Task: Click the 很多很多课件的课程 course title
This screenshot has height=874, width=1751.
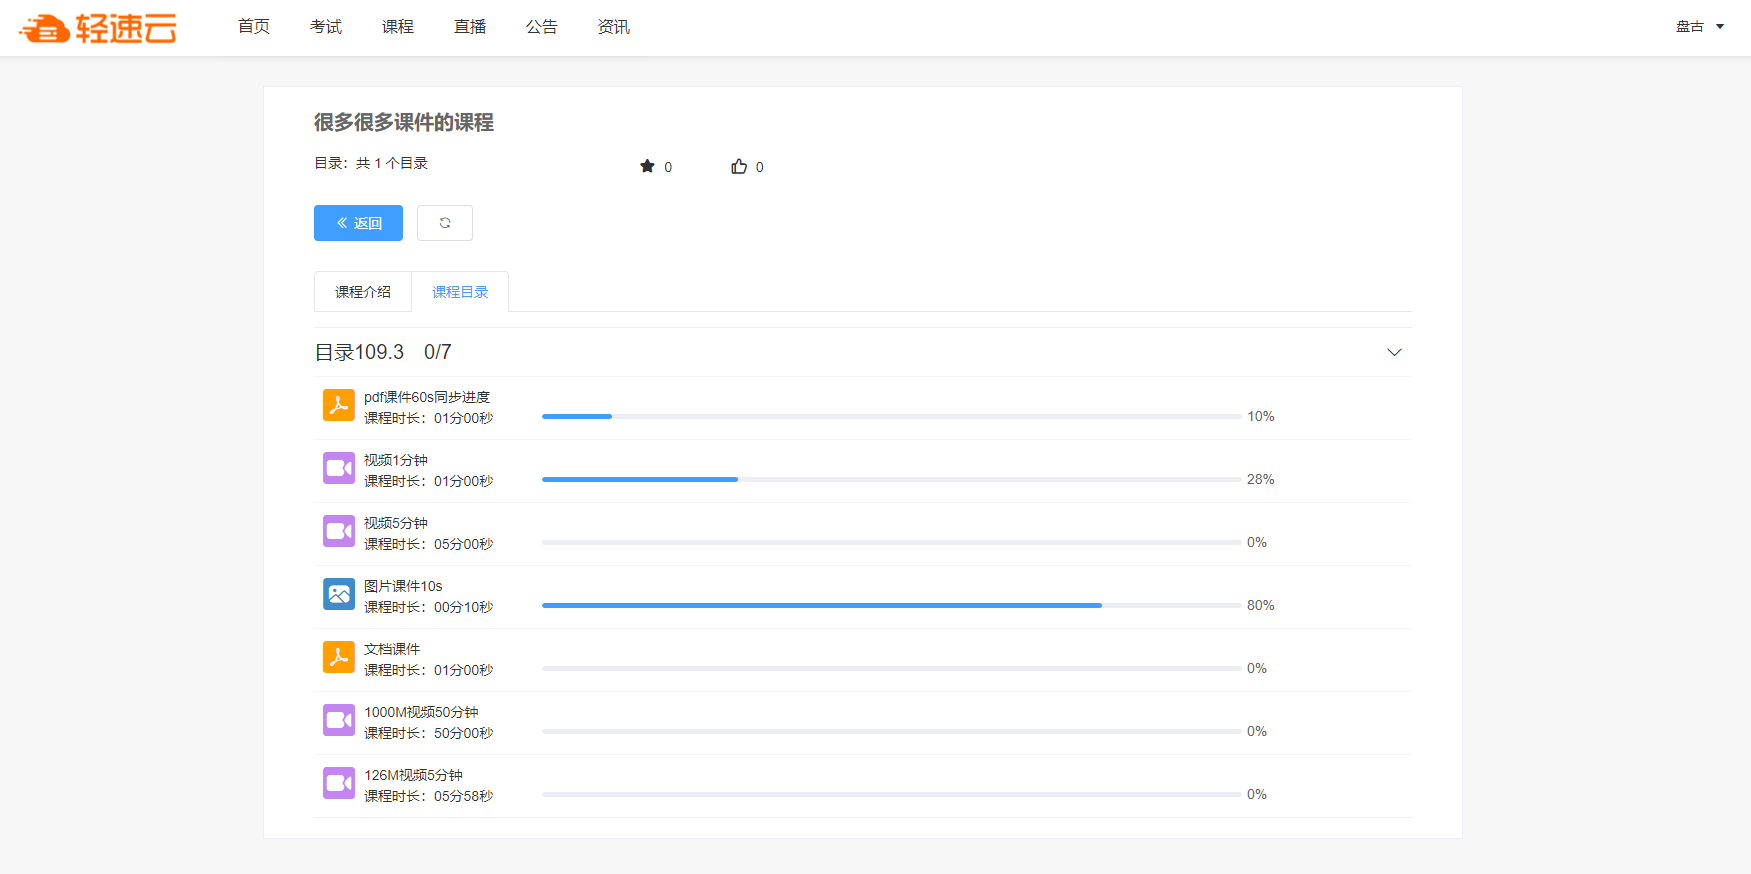Action: (404, 122)
